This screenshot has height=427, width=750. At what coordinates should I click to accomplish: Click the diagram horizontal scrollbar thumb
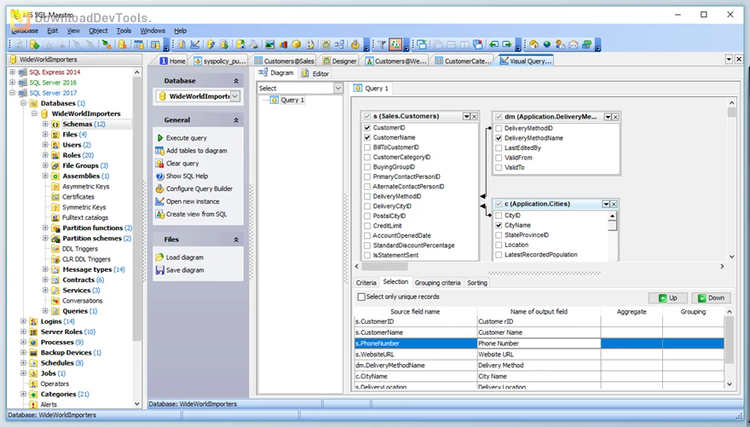(x=385, y=266)
